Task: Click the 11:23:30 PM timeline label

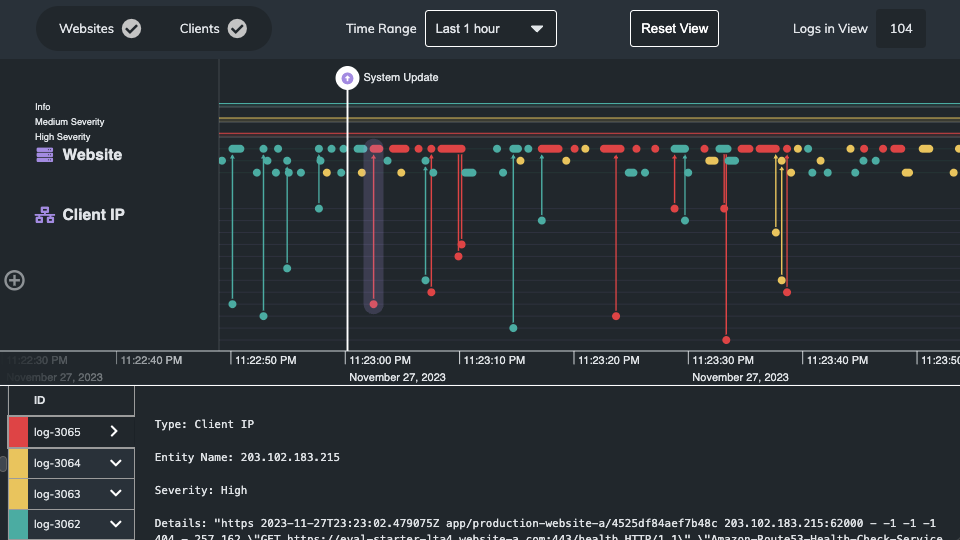Action: click(x=725, y=360)
